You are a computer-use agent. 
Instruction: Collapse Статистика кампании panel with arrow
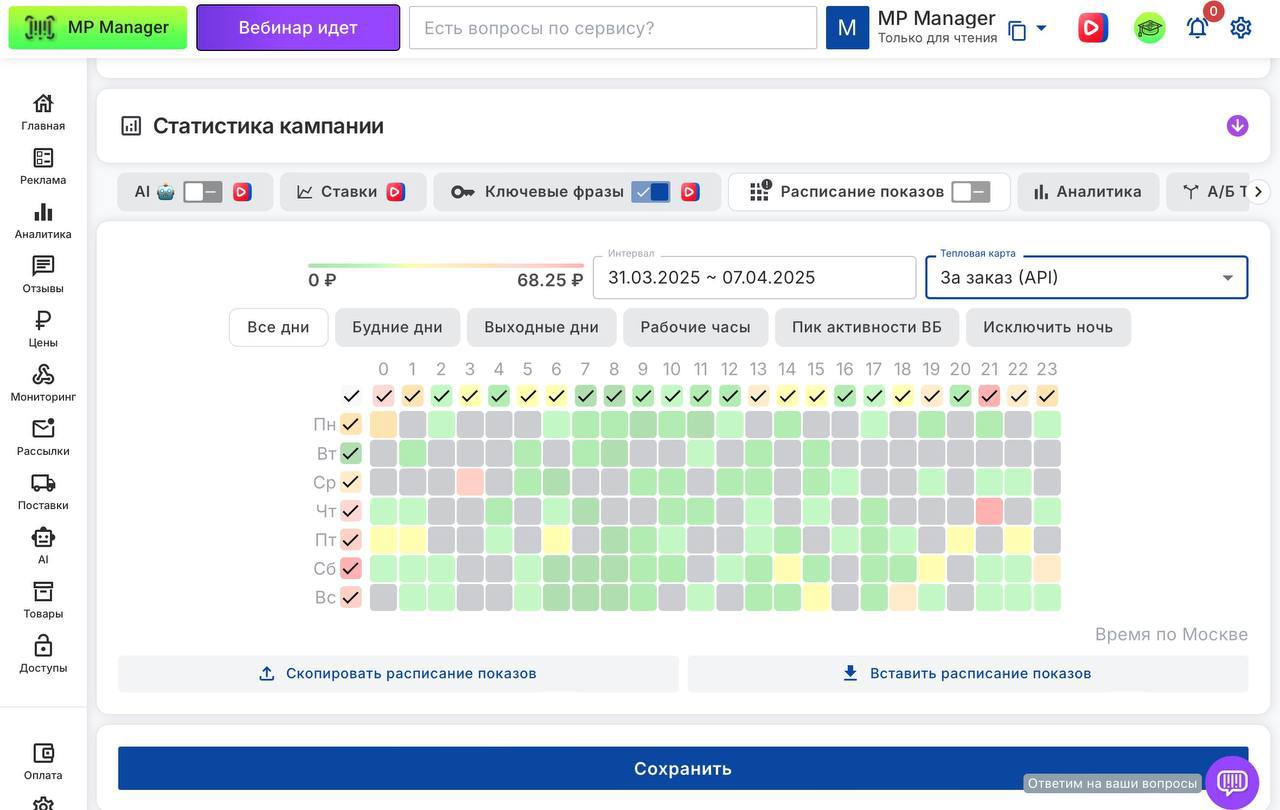1237,126
